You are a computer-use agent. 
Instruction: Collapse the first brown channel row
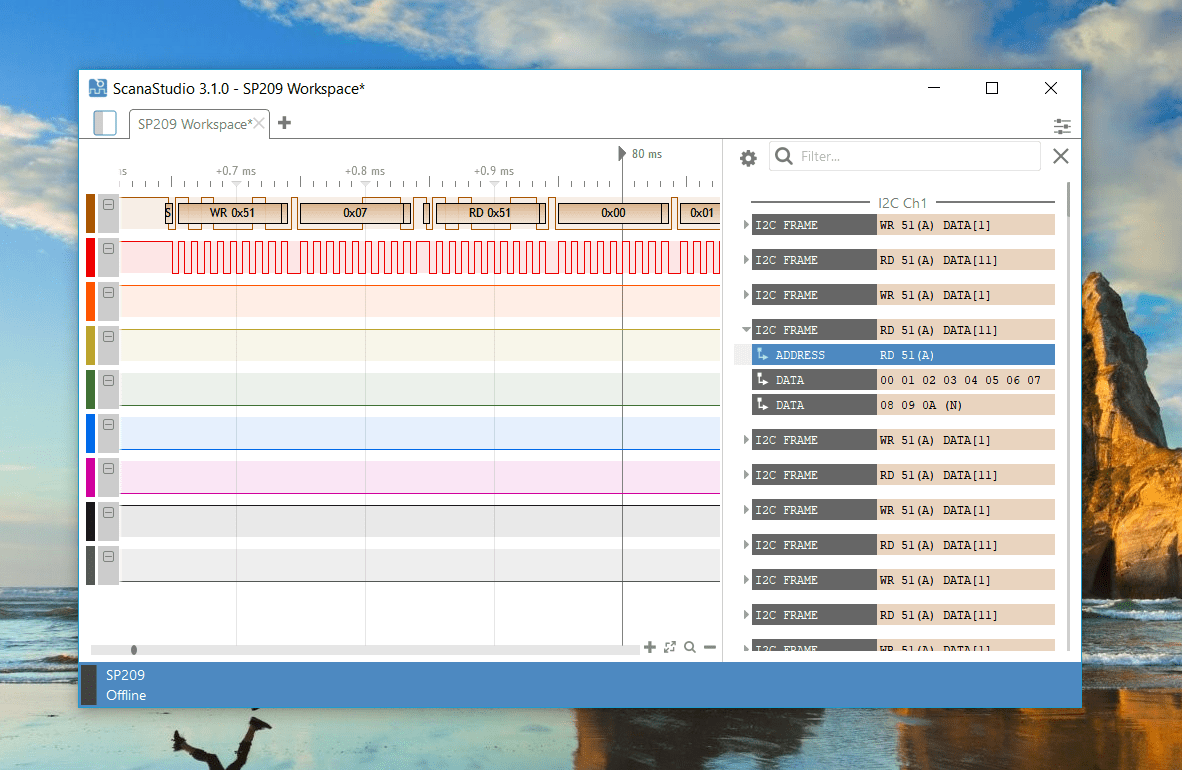(108, 205)
